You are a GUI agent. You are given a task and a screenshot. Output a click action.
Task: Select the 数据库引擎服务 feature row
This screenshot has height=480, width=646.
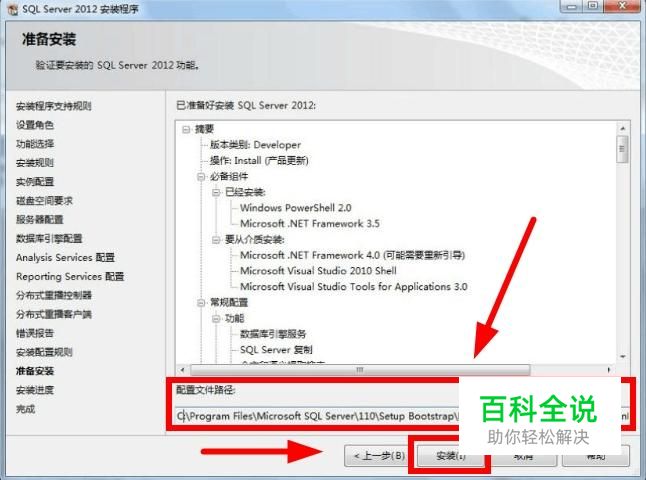click(273, 334)
